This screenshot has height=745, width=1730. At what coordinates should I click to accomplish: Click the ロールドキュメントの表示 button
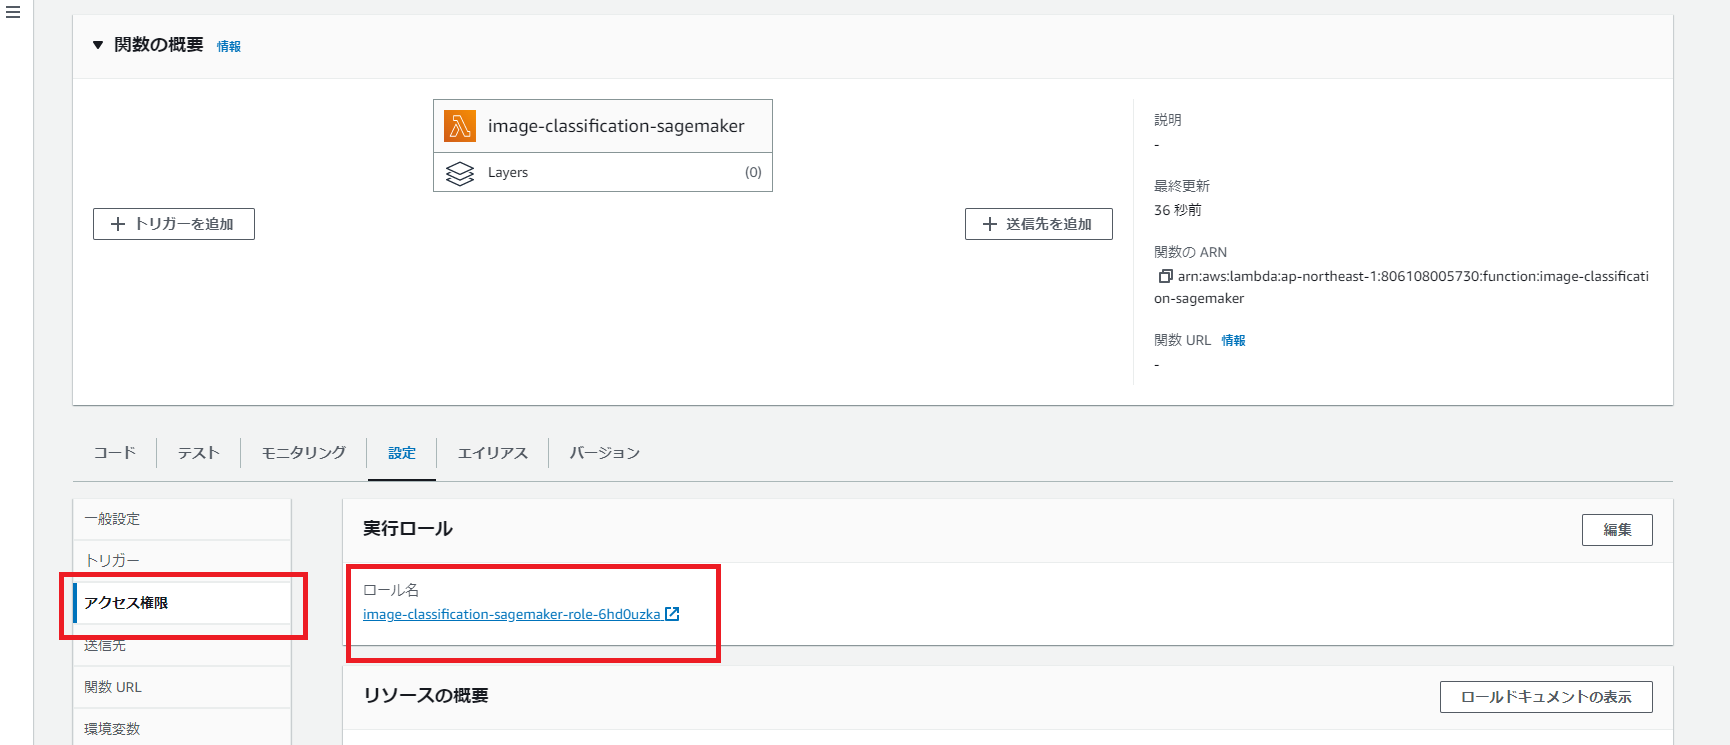coord(1546,697)
